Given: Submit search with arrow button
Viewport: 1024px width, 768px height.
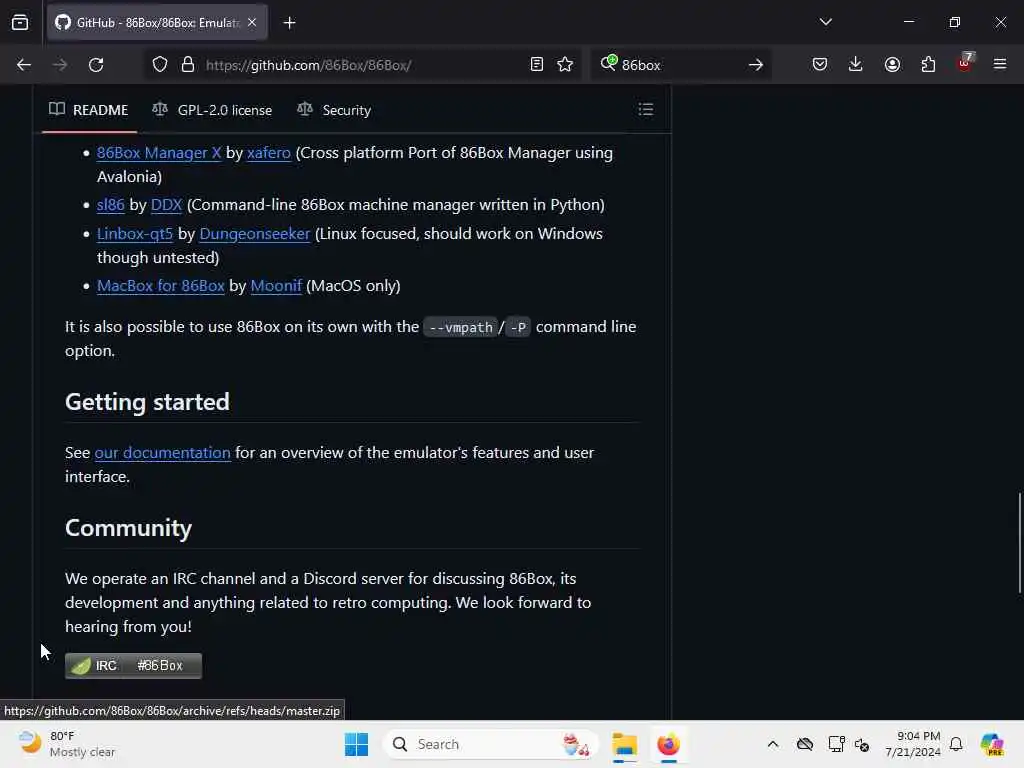Looking at the screenshot, I should point(756,65).
